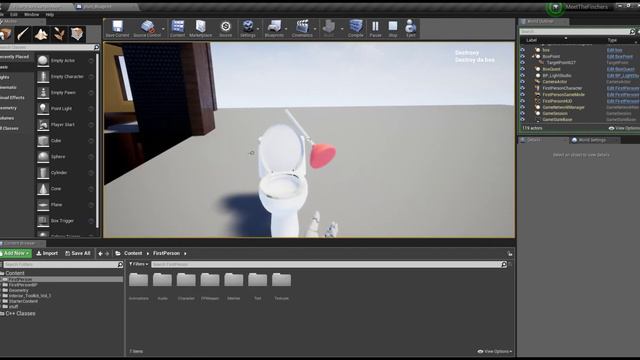Pick the Sphere shape item
Viewport: 640px width, 360px height.
[65, 157]
